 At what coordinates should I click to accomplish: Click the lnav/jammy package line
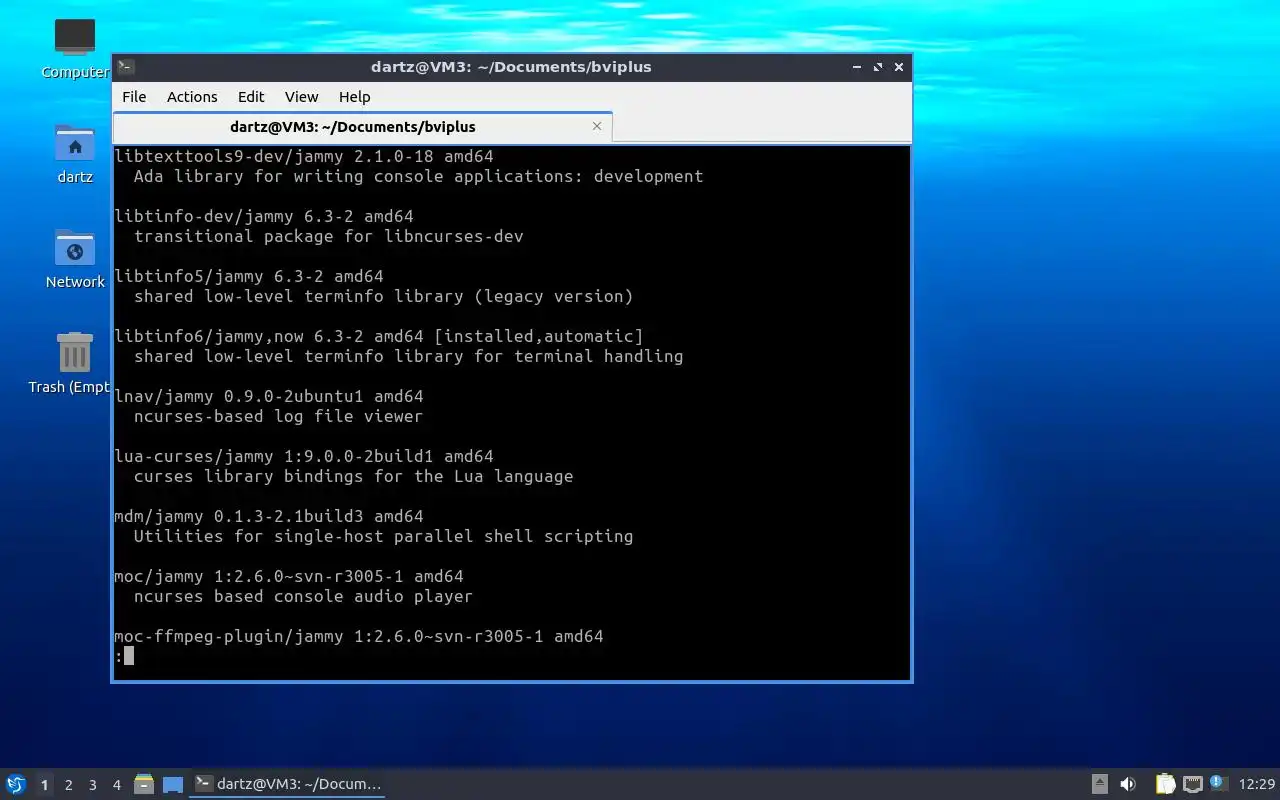point(269,396)
